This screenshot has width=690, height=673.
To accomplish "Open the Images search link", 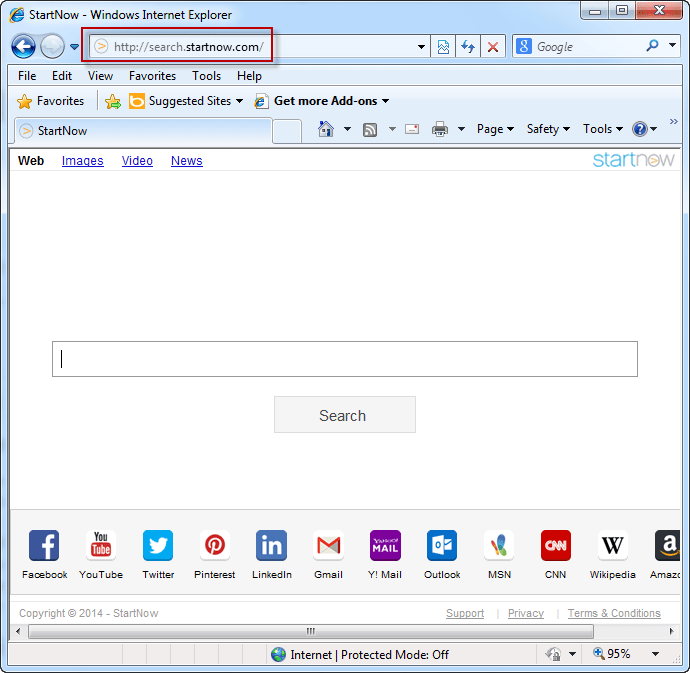I will 82,161.
